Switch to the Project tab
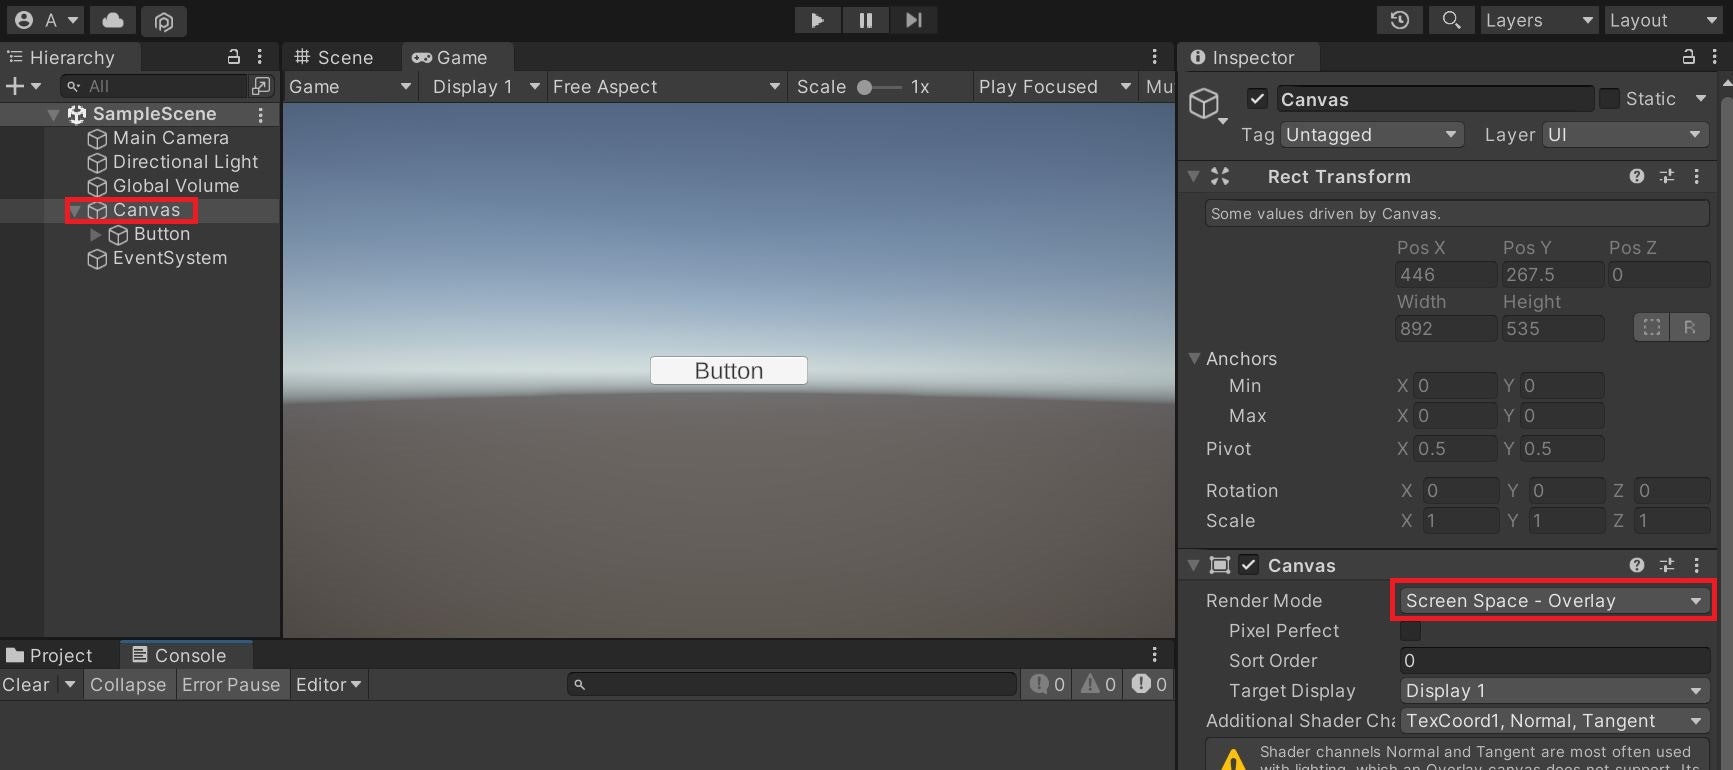The height and width of the screenshot is (770, 1733). [x=50, y=656]
